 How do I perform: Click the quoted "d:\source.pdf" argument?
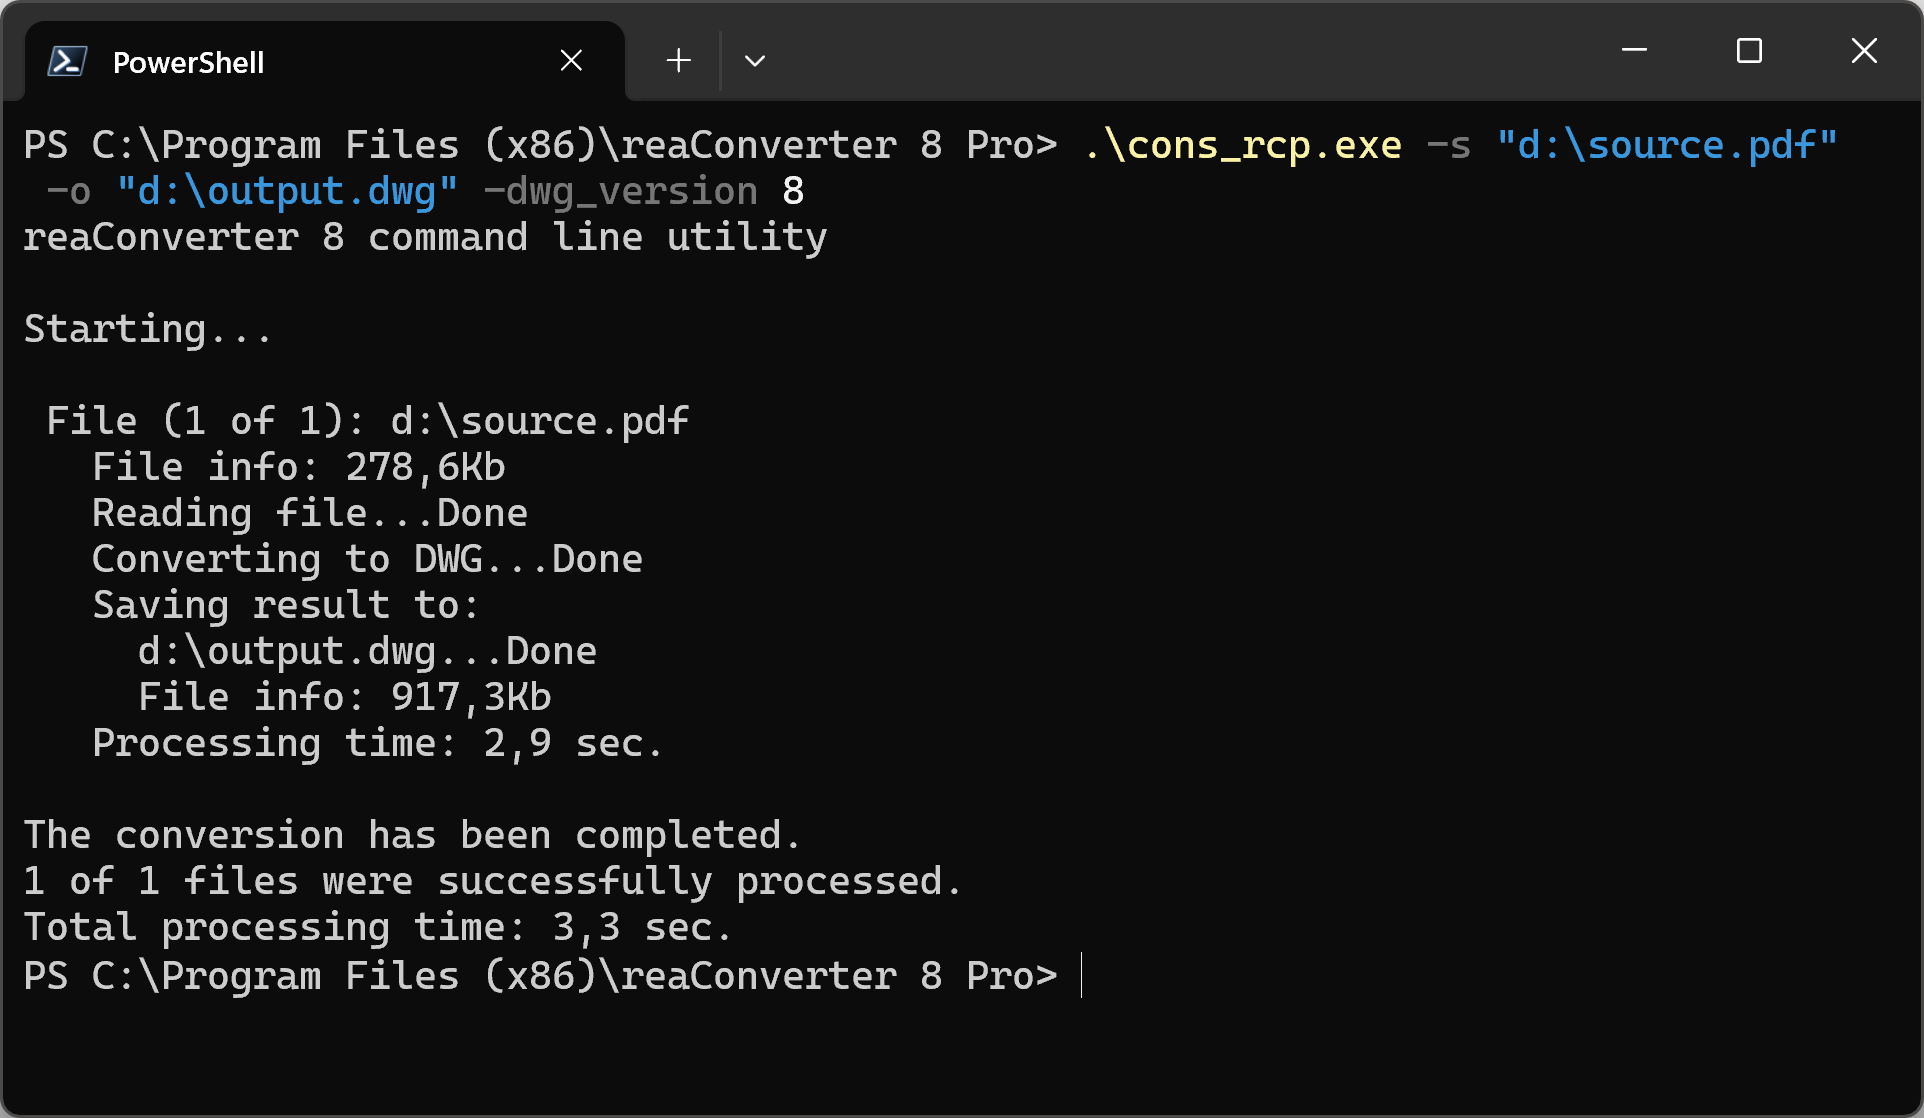pos(1666,145)
